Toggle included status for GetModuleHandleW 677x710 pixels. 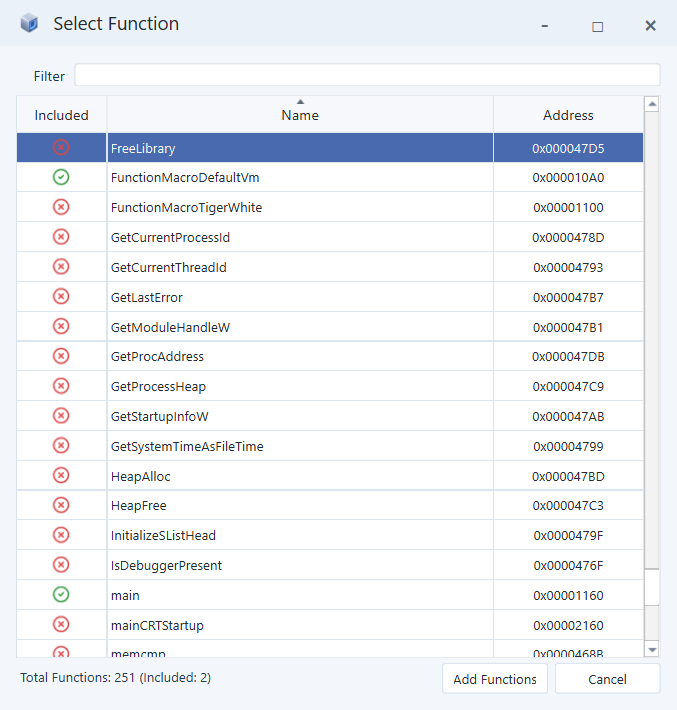pyautogui.click(x=61, y=326)
